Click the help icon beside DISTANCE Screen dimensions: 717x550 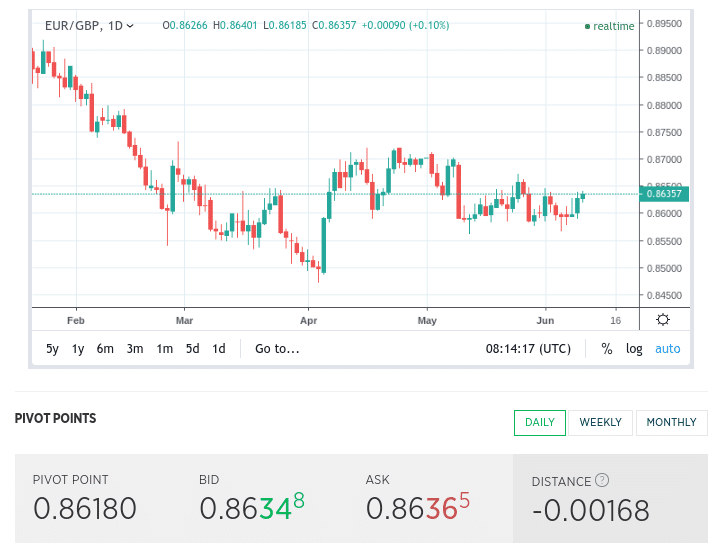click(x=601, y=481)
